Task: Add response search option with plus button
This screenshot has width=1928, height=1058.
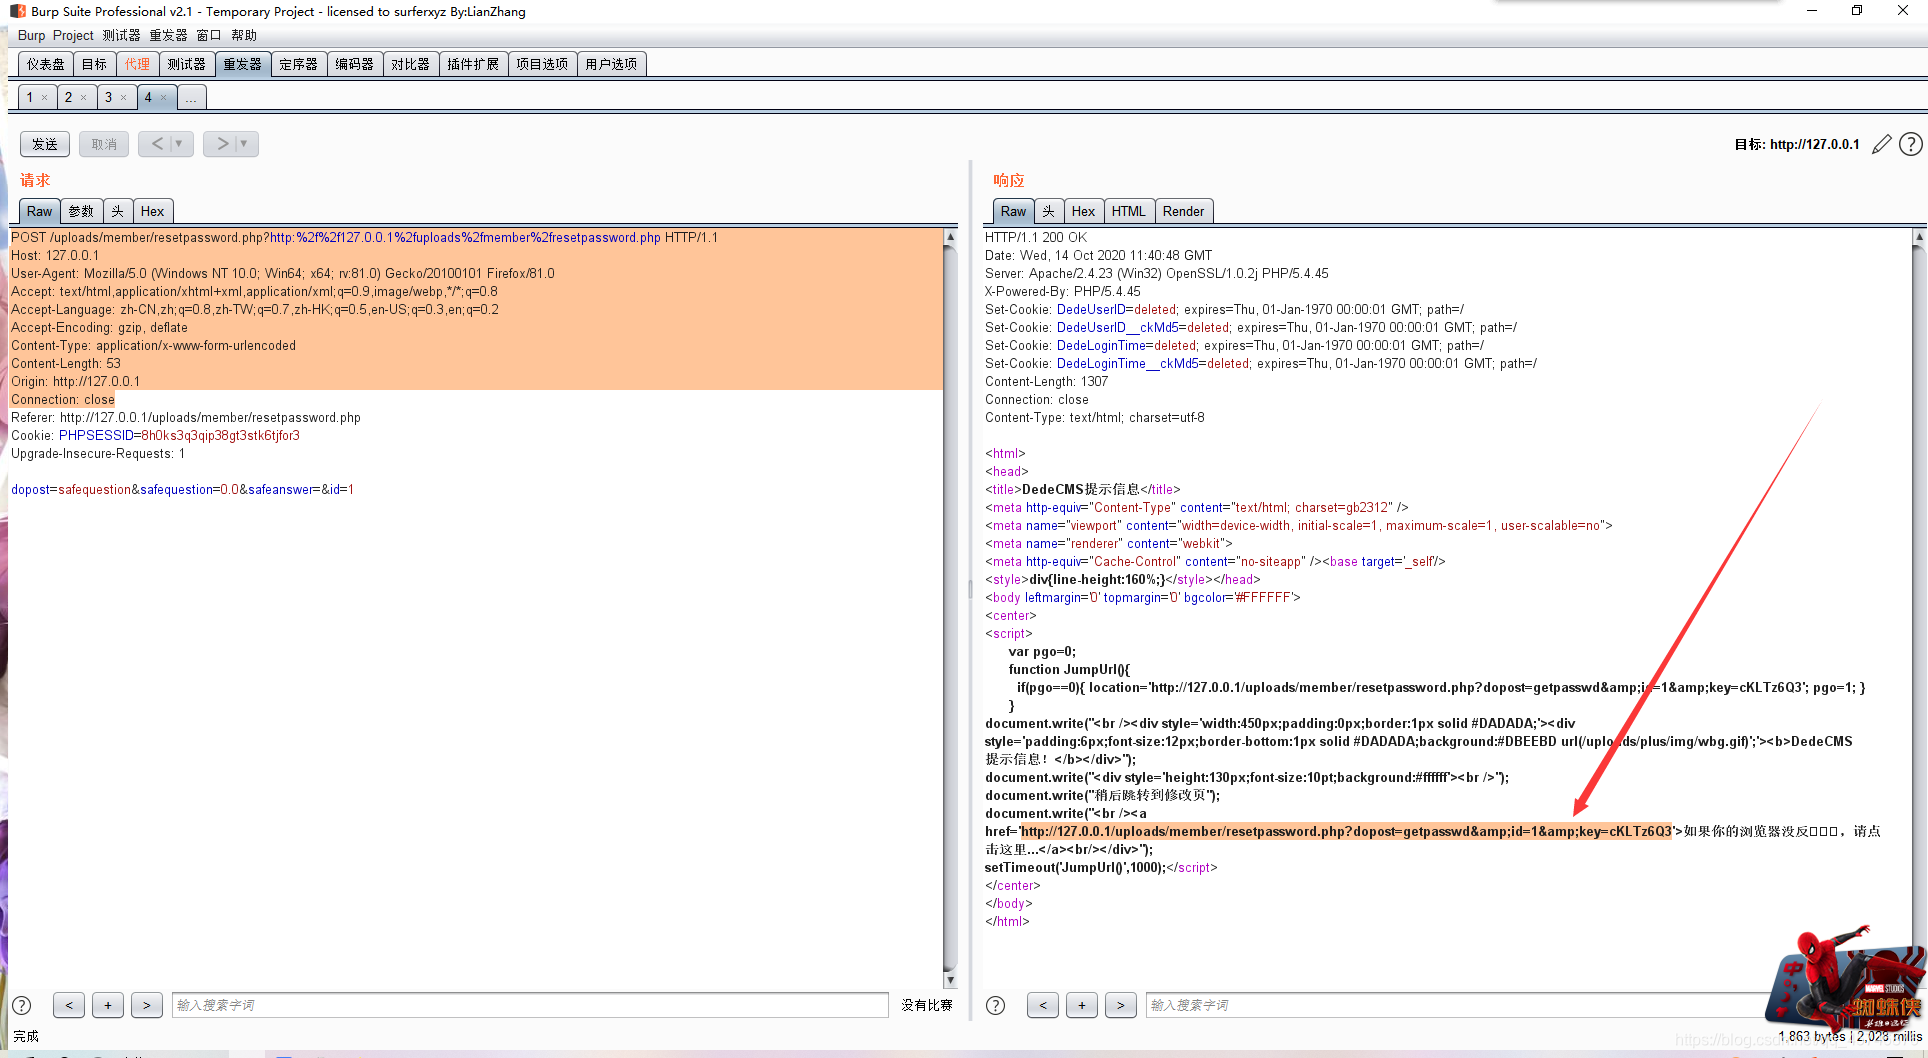Action: (x=1082, y=1005)
